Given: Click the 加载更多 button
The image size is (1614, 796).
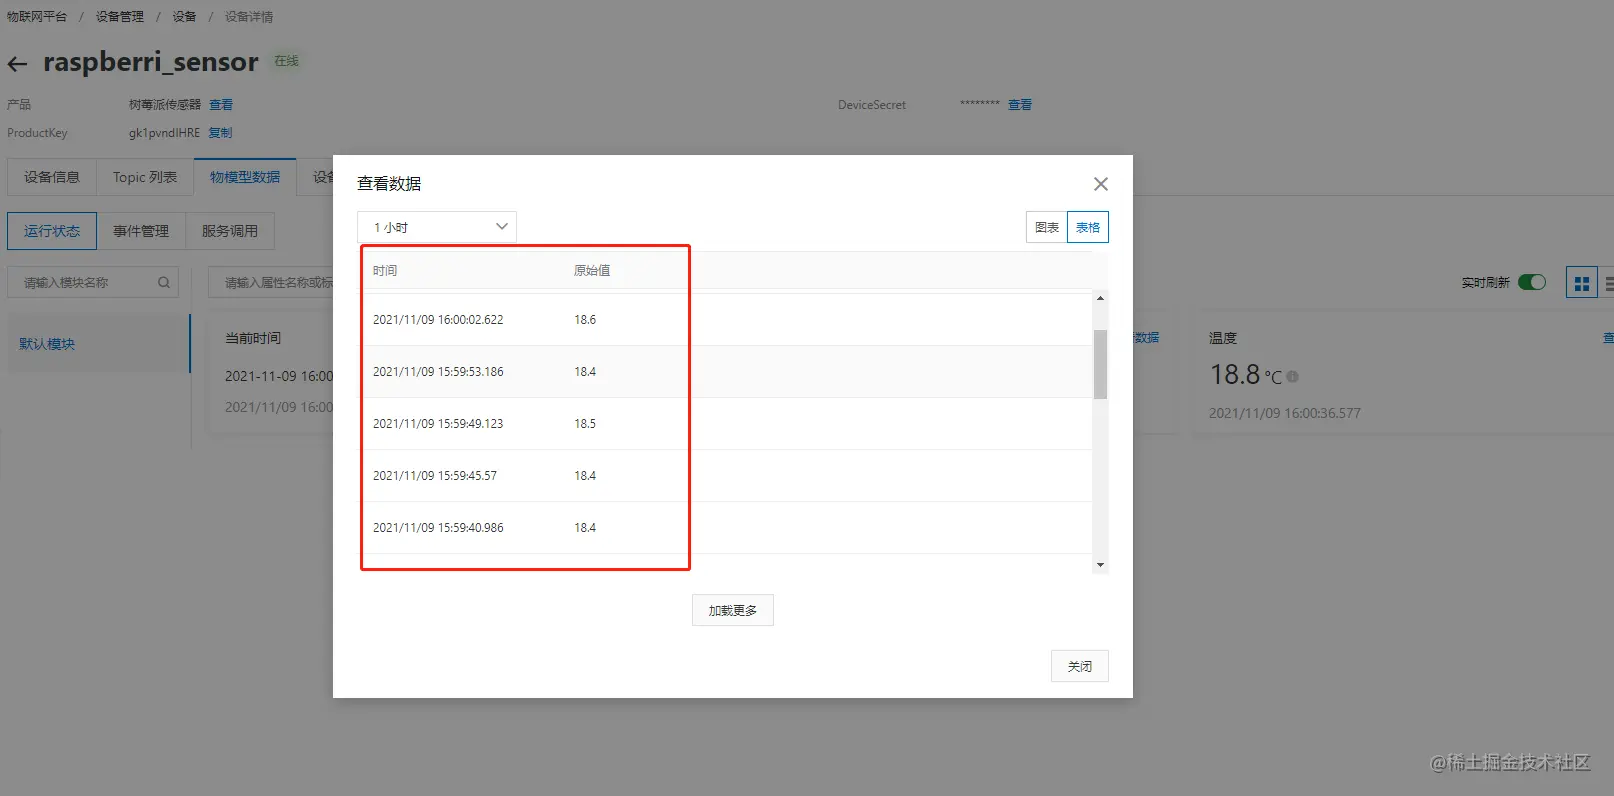Looking at the screenshot, I should click(733, 610).
